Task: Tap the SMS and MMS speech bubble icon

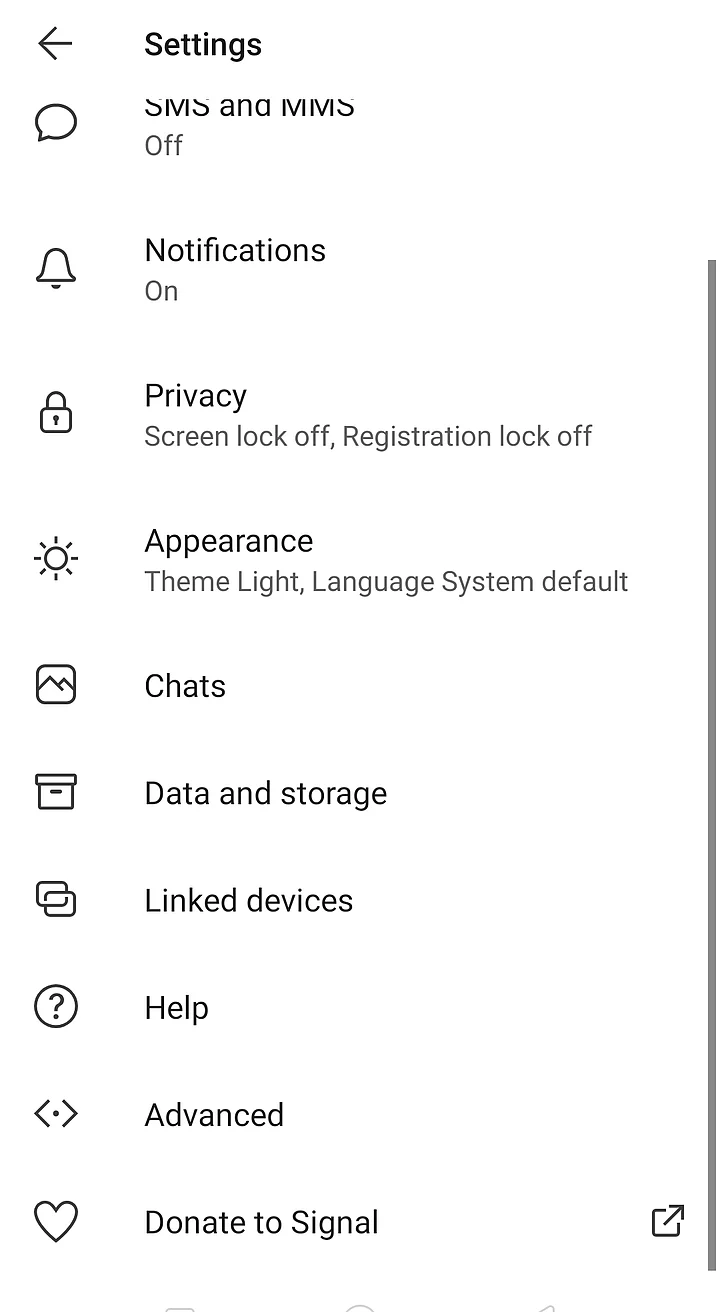Action: tap(56, 123)
